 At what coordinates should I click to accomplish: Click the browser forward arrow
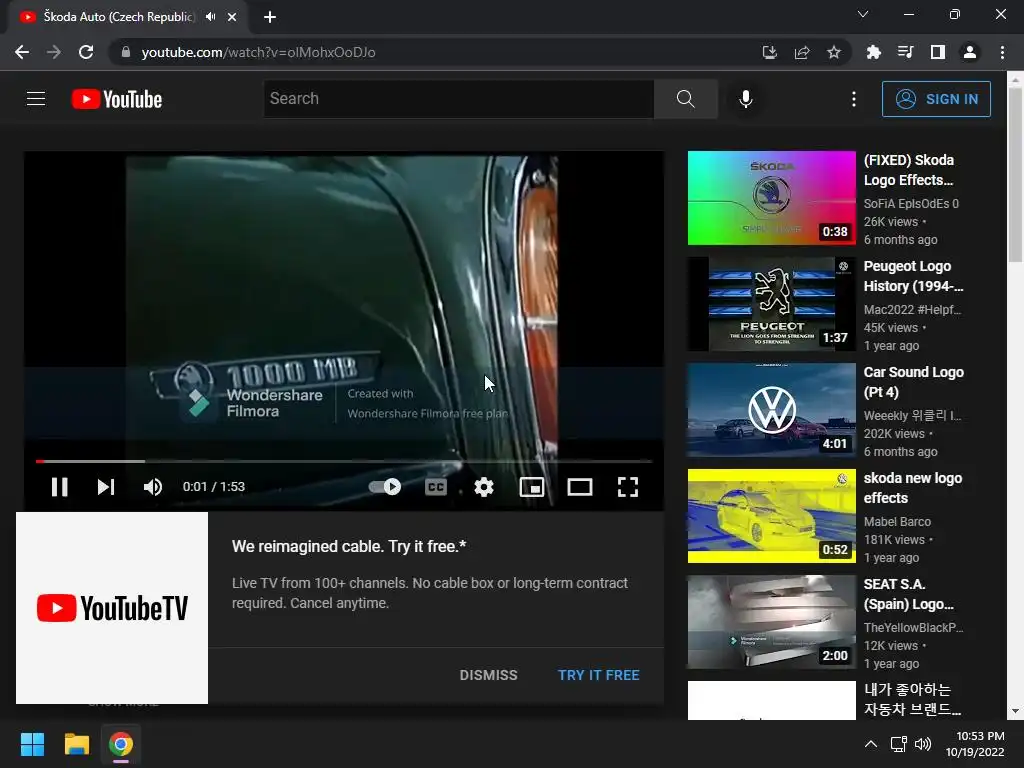point(54,52)
